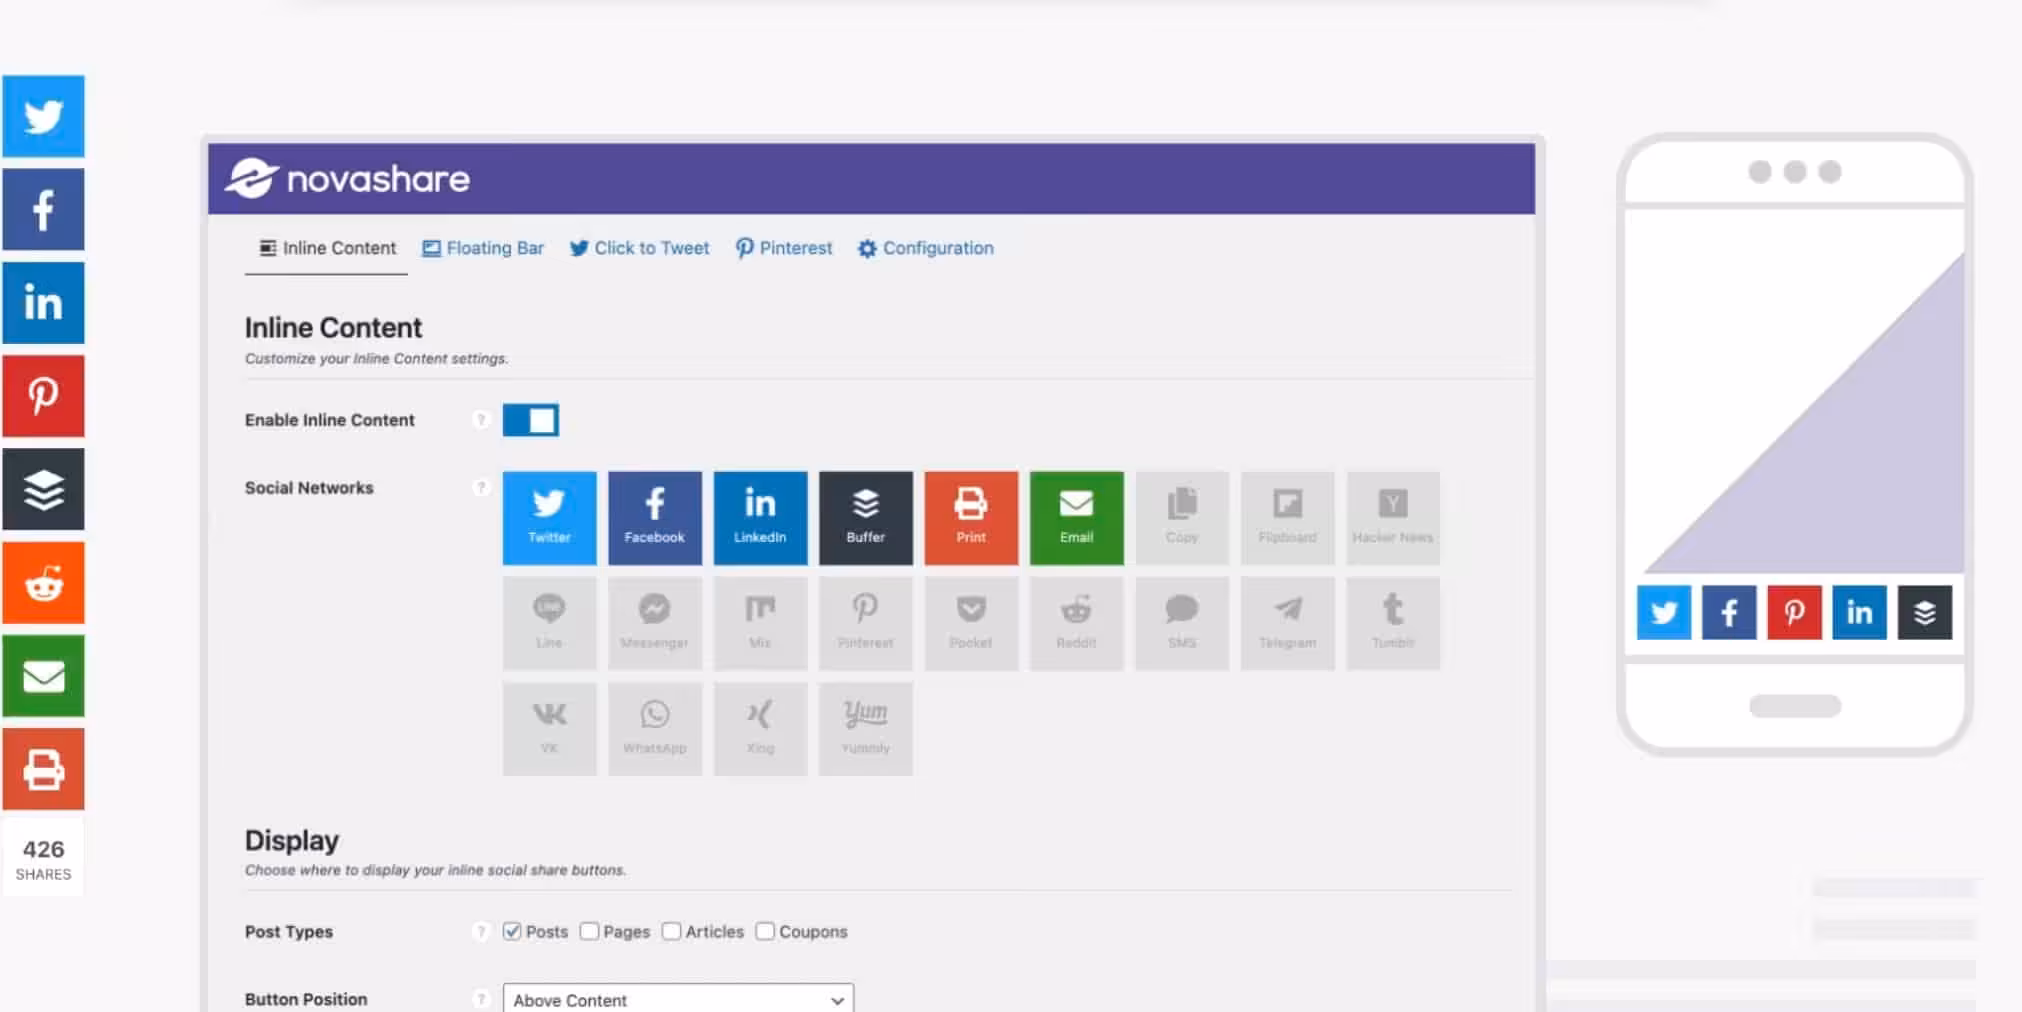
Task: Click help icon beside Social Networks label
Action: point(481,487)
